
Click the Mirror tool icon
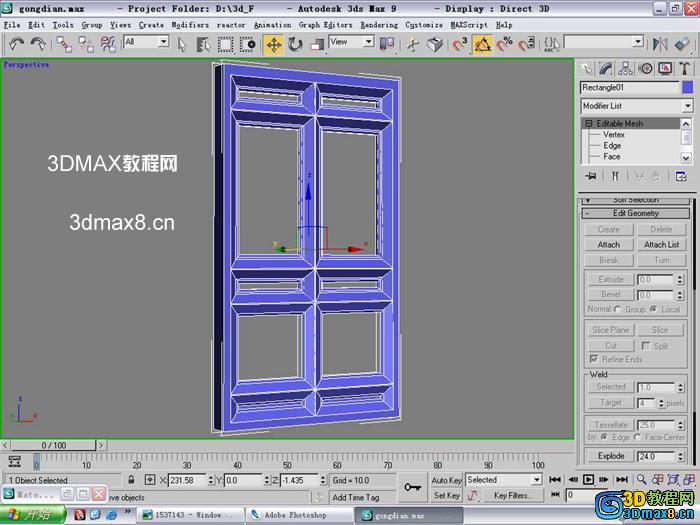[x=660, y=44]
